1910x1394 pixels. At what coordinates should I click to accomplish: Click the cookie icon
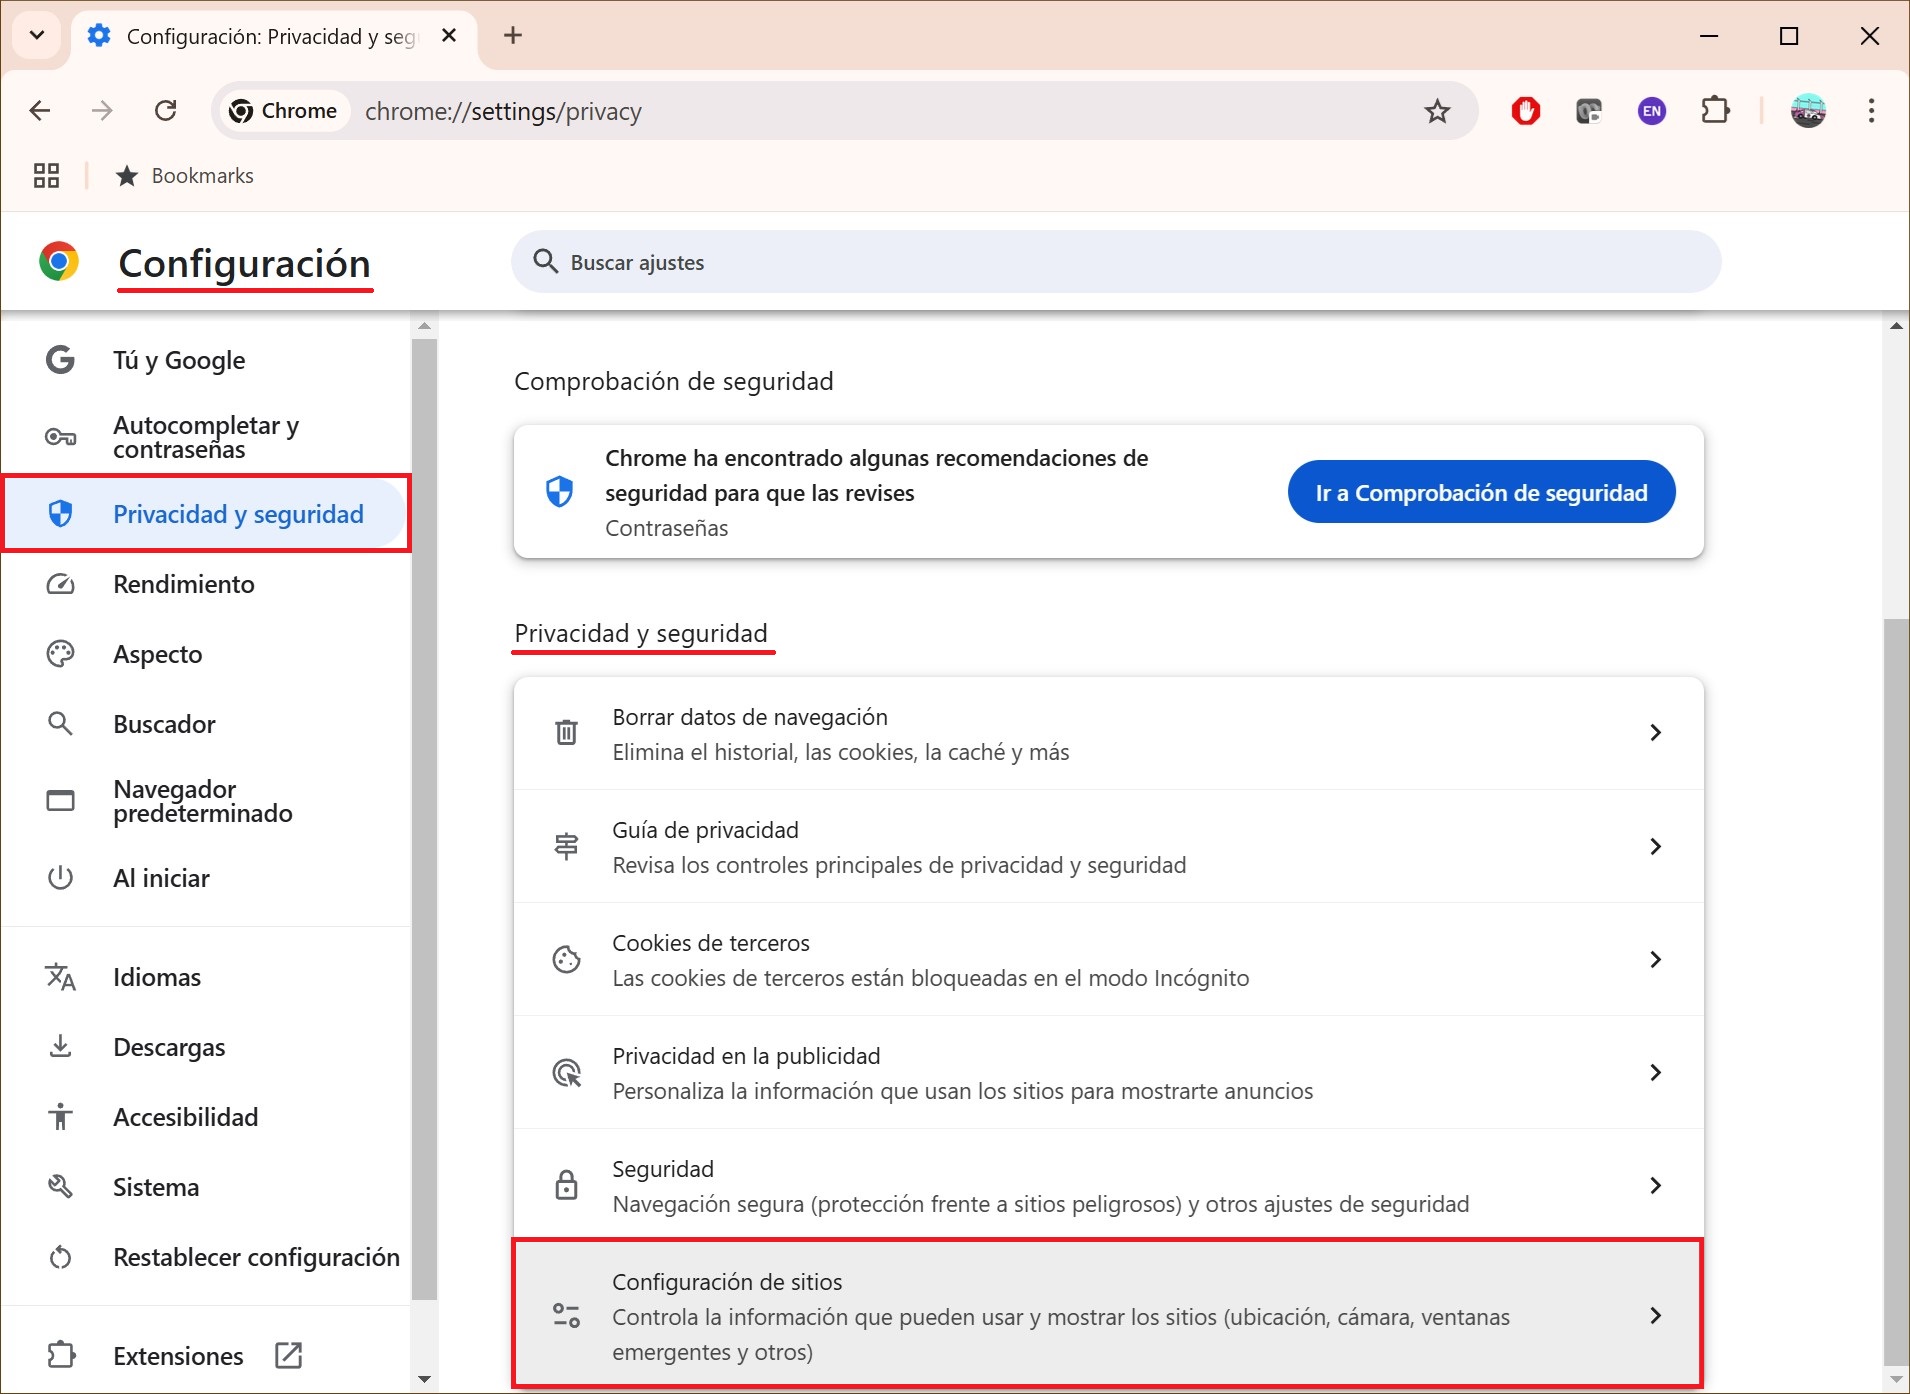pos(566,959)
